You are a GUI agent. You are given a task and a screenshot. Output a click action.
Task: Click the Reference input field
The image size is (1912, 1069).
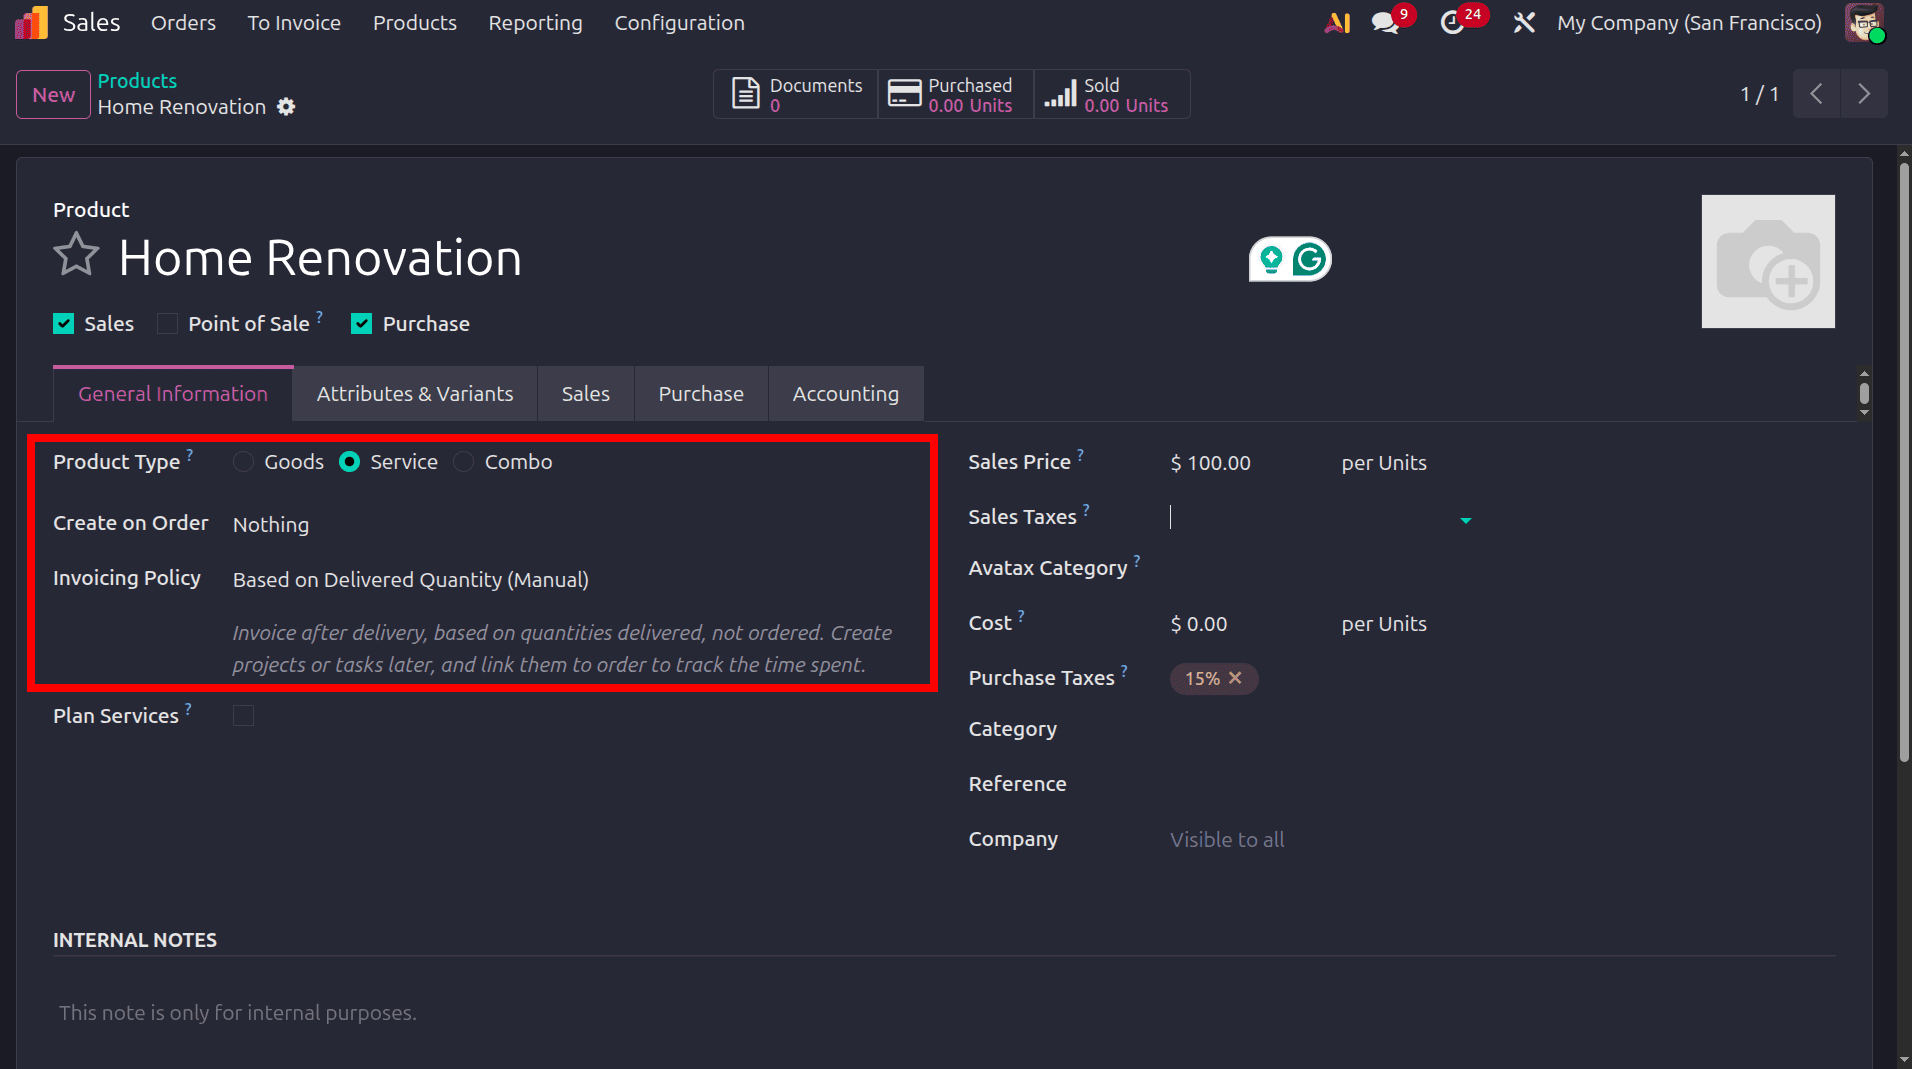(x=1321, y=785)
